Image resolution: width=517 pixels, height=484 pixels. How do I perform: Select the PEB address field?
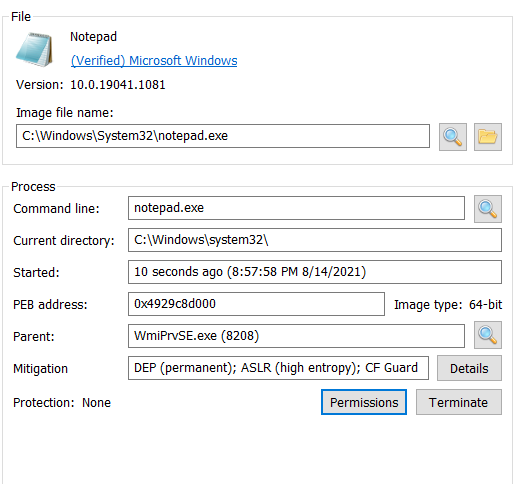pyautogui.click(x=256, y=304)
